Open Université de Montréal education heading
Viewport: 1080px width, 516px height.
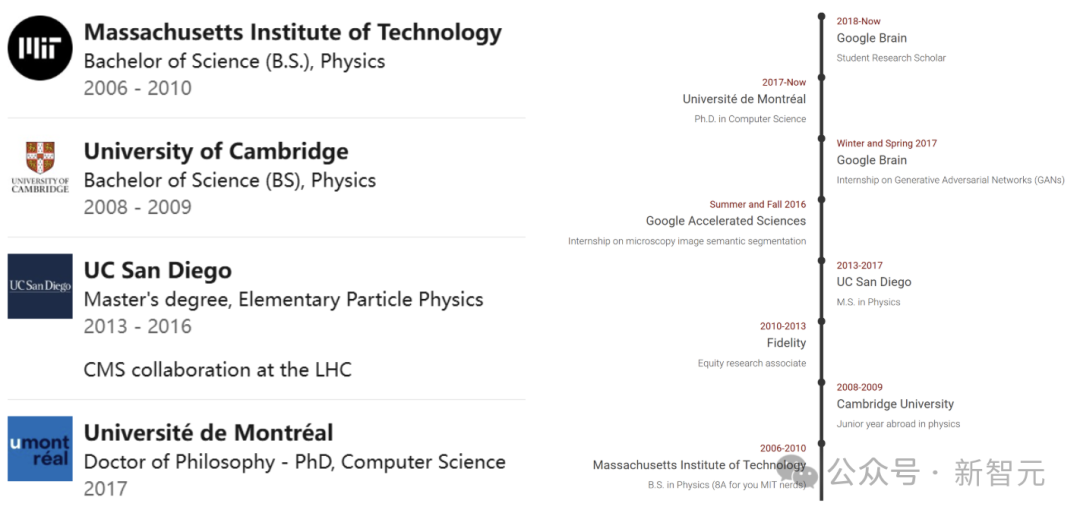point(208,433)
